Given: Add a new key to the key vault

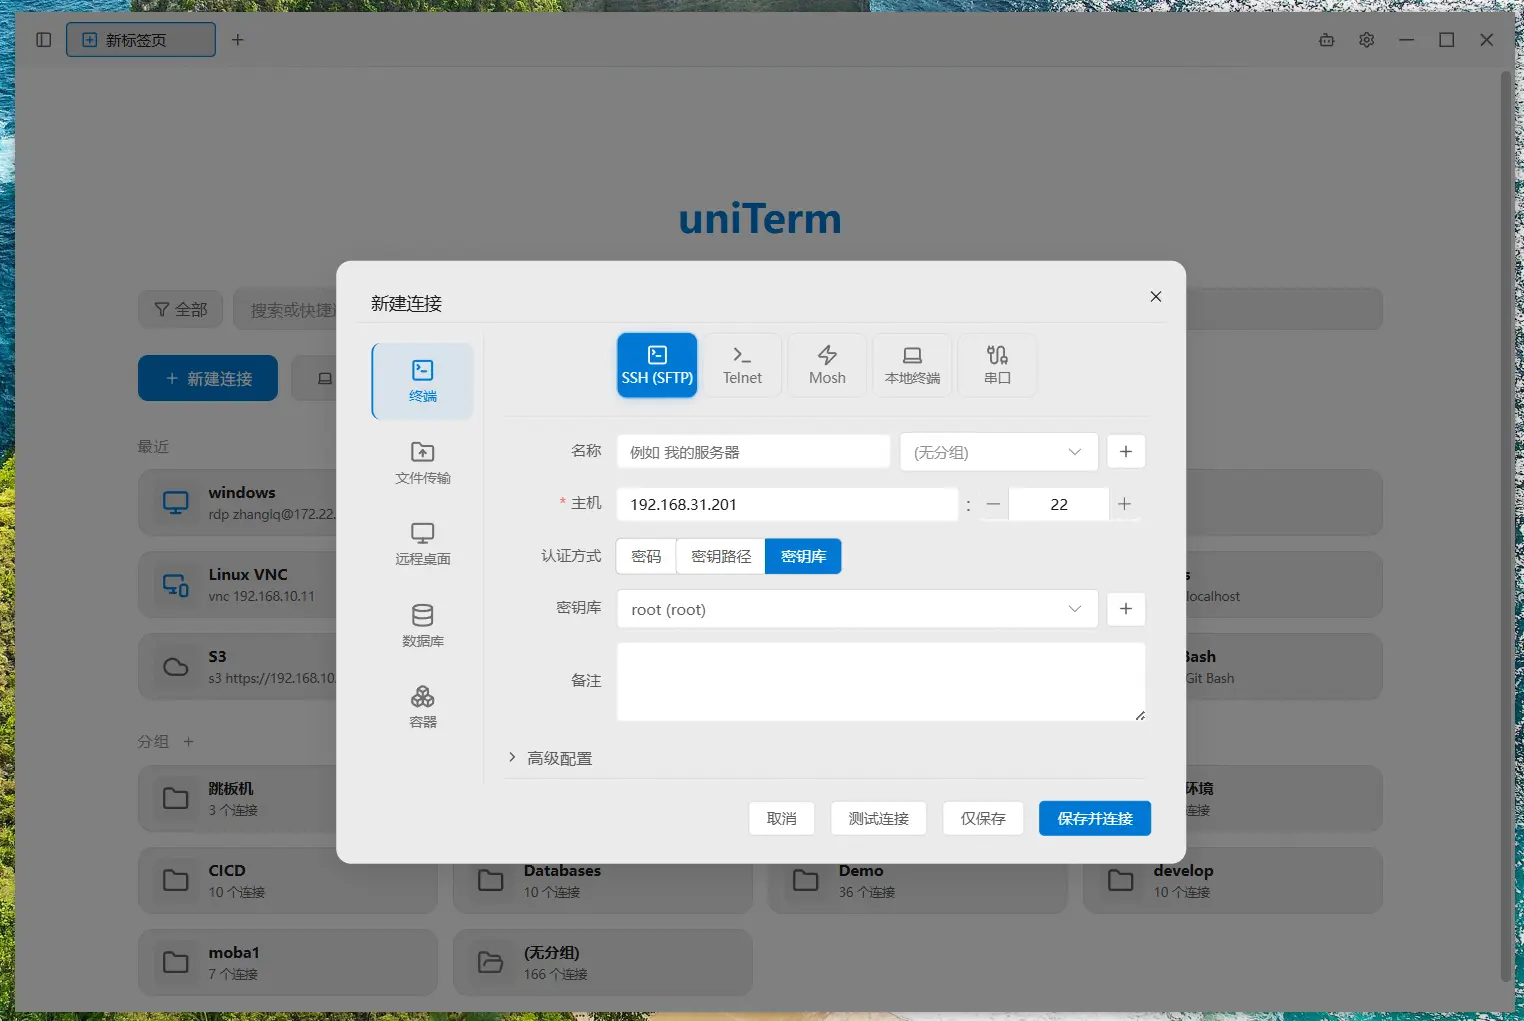Looking at the screenshot, I should (x=1126, y=609).
